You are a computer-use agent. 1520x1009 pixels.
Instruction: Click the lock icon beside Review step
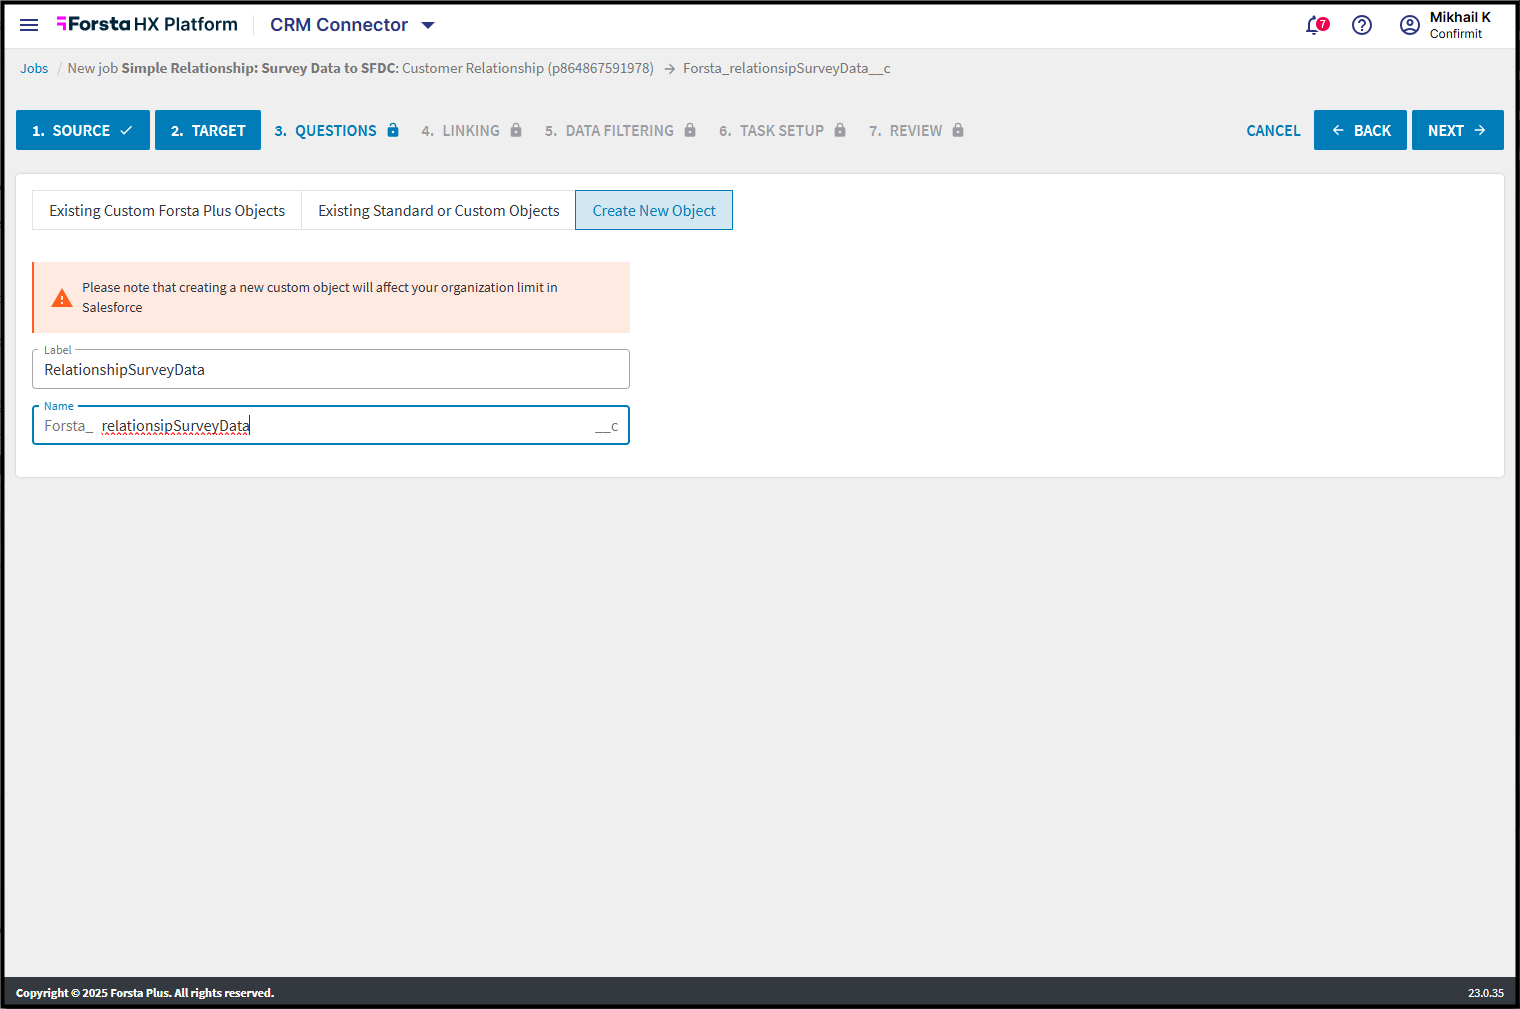click(958, 130)
